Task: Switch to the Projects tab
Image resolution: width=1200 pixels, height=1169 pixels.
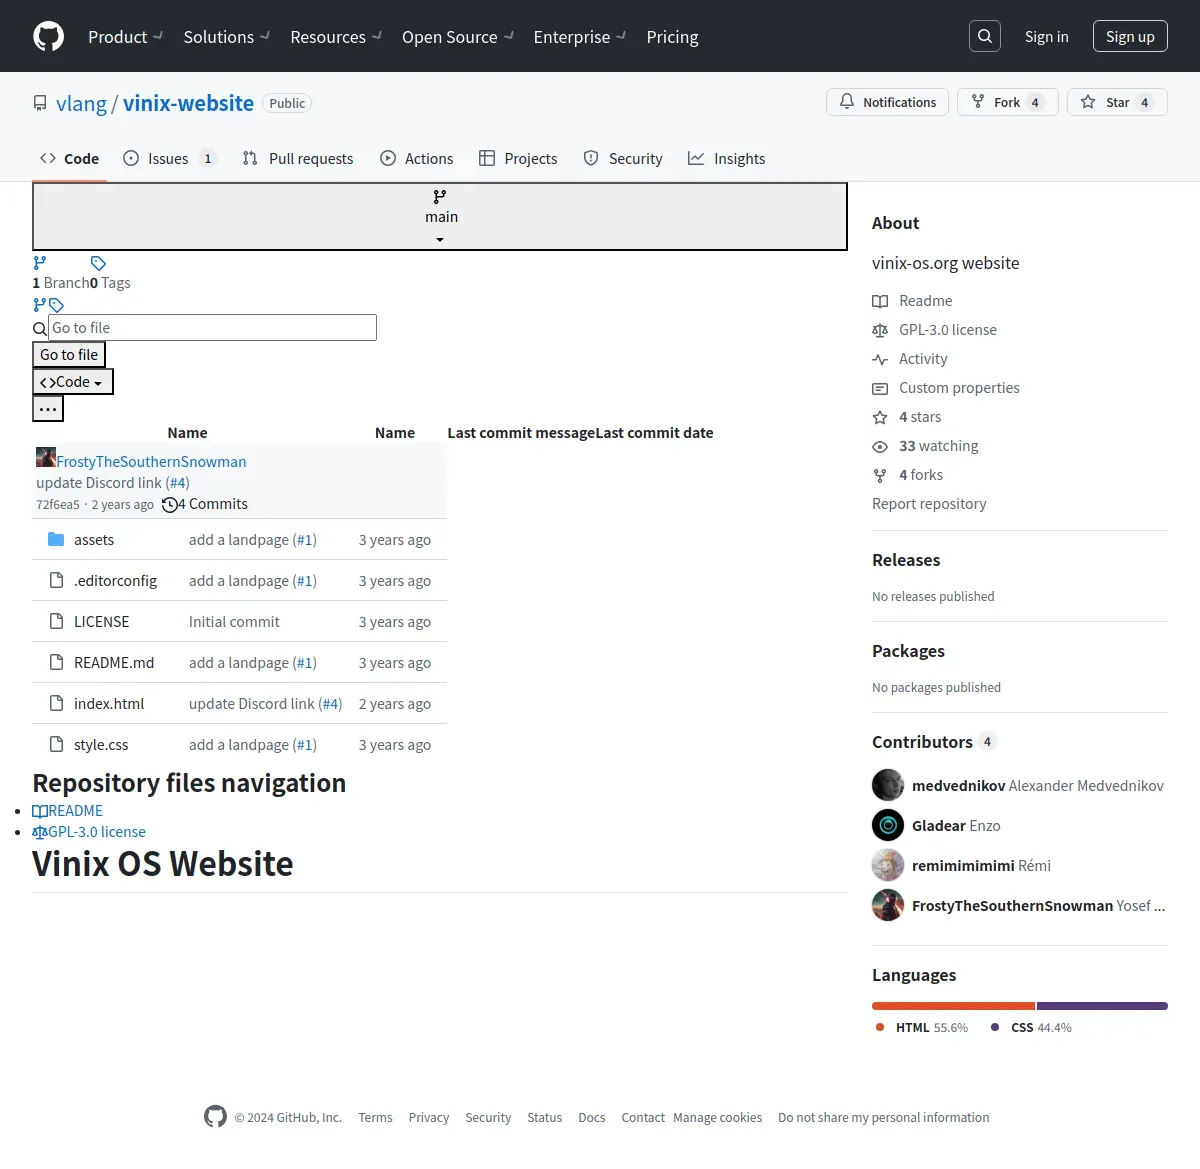Action: [x=518, y=158]
